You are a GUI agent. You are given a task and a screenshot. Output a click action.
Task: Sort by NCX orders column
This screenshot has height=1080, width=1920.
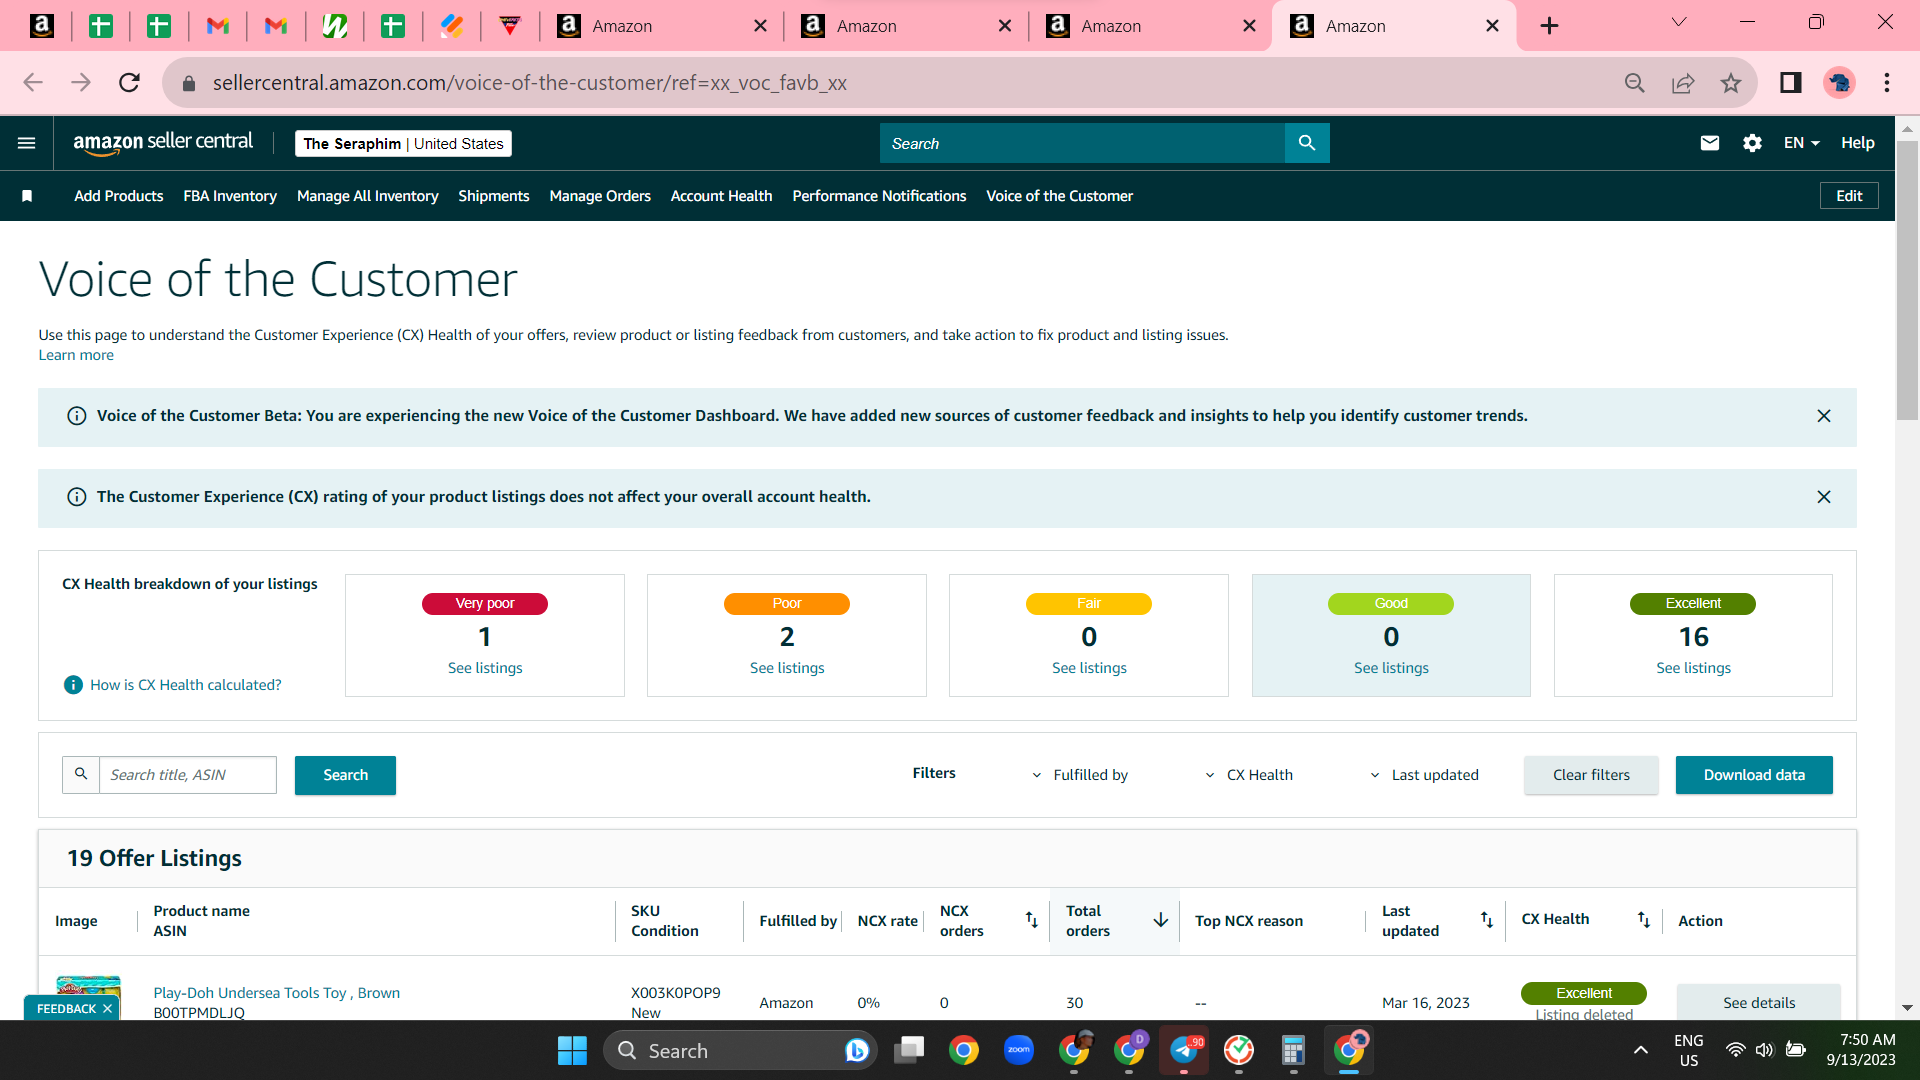1031,920
